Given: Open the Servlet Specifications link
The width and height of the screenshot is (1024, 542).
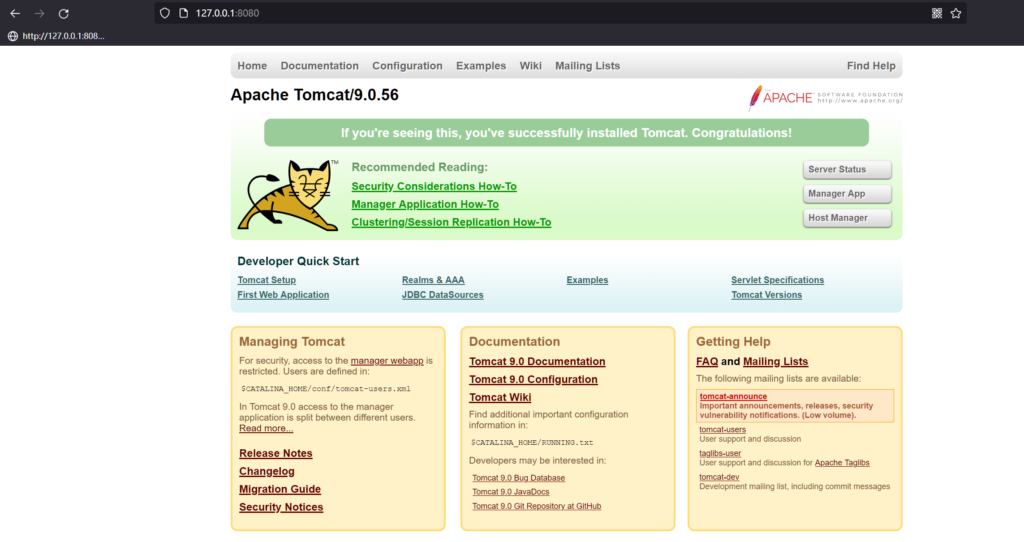Looking at the screenshot, I should tap(777, 280).
